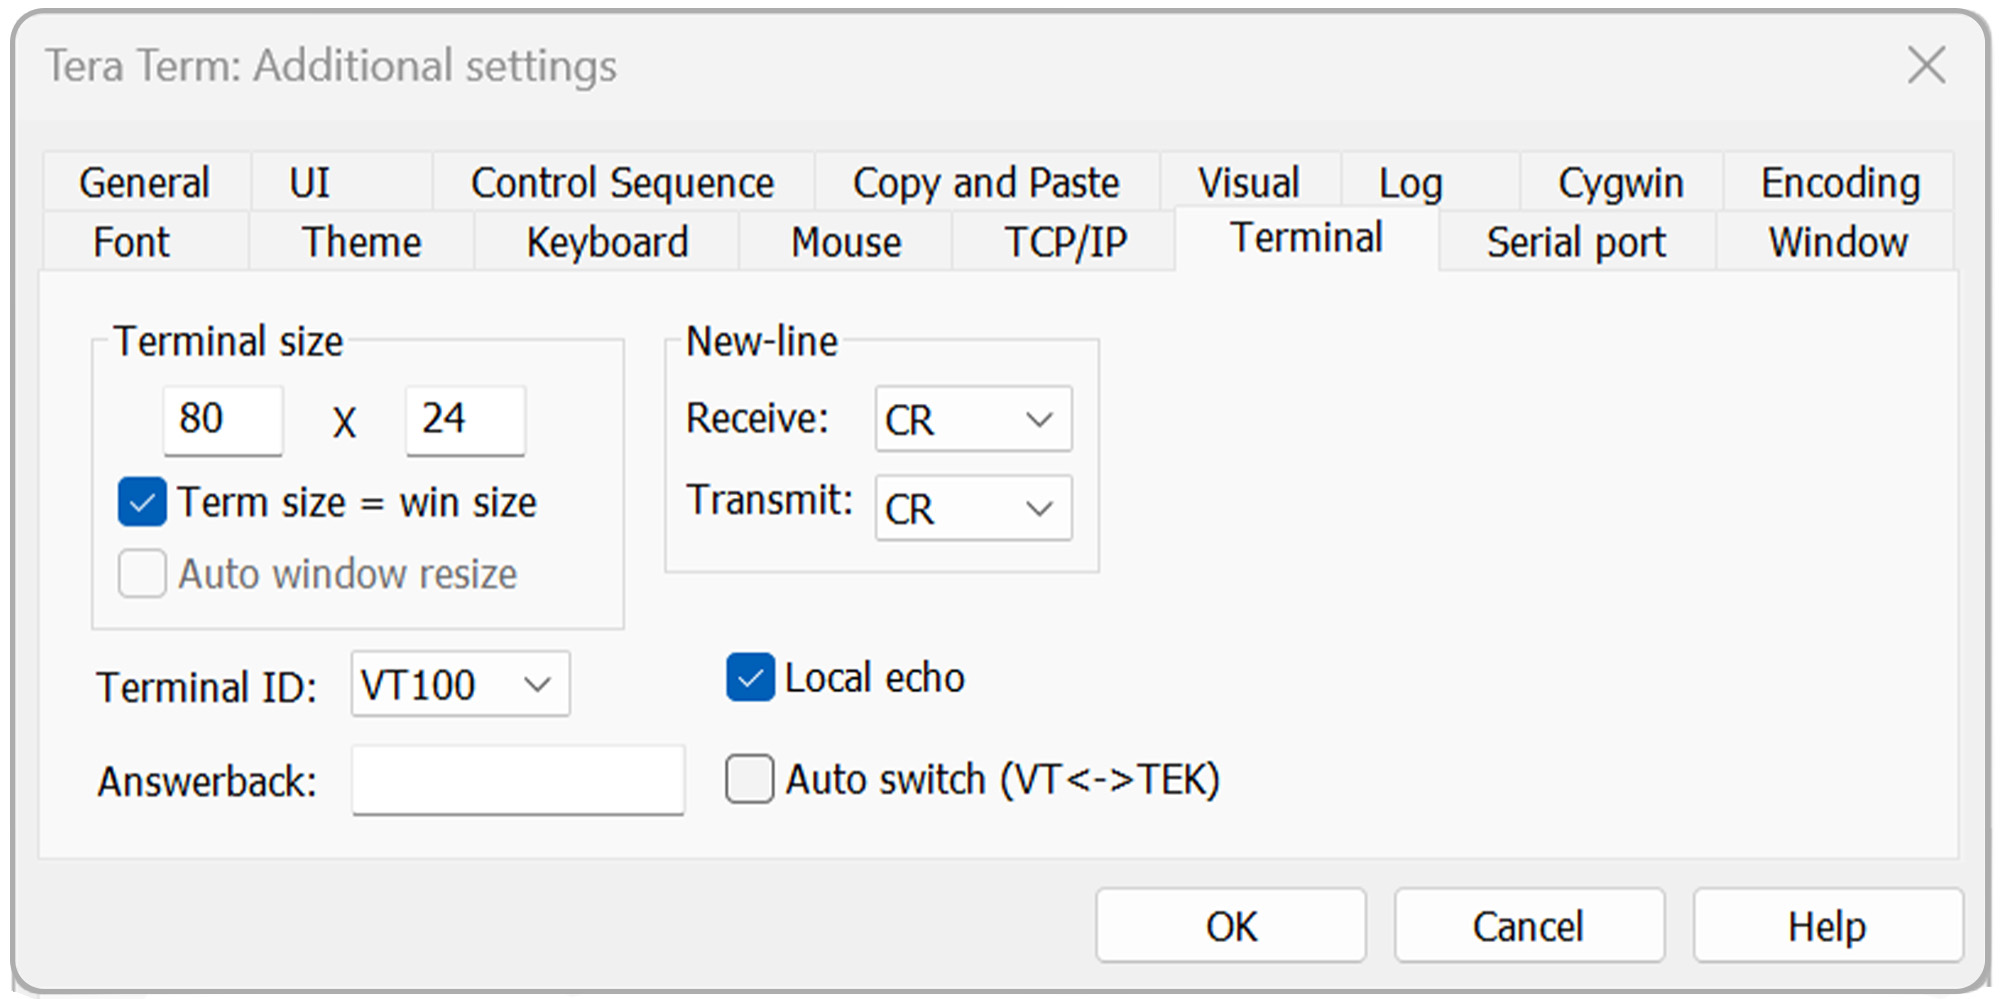2000x999 pixels.
Task: Close the Additional settings dialog
Action: pos(1926,66)
